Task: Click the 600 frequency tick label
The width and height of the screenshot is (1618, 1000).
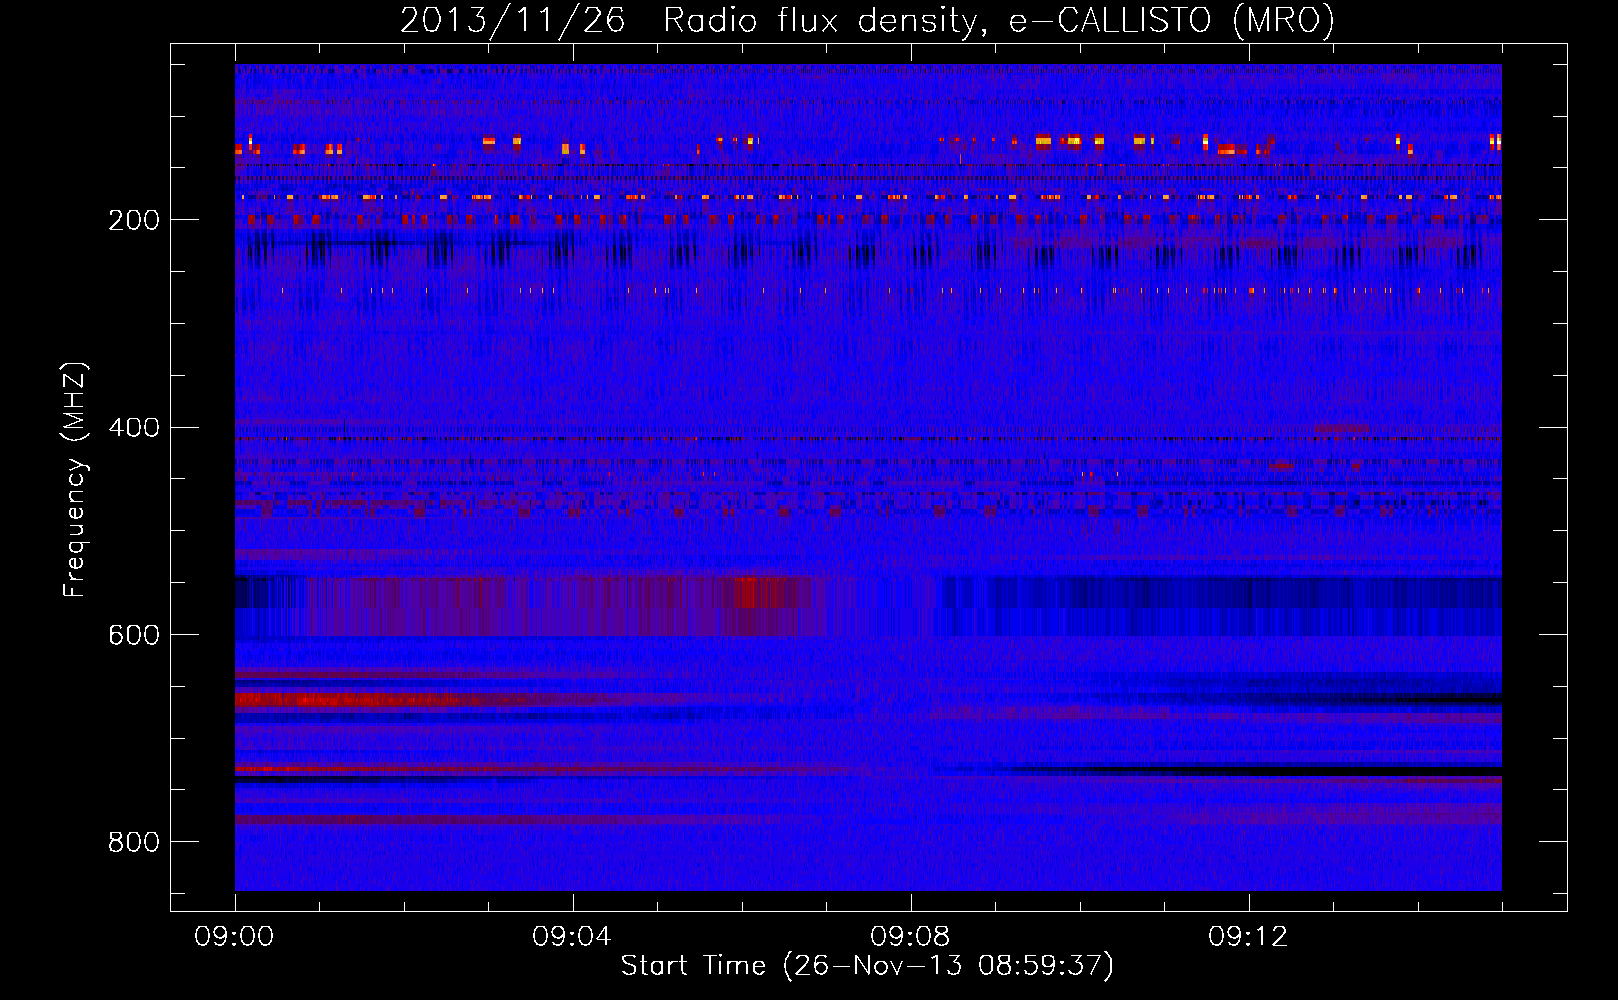Action: coord(133,635)
